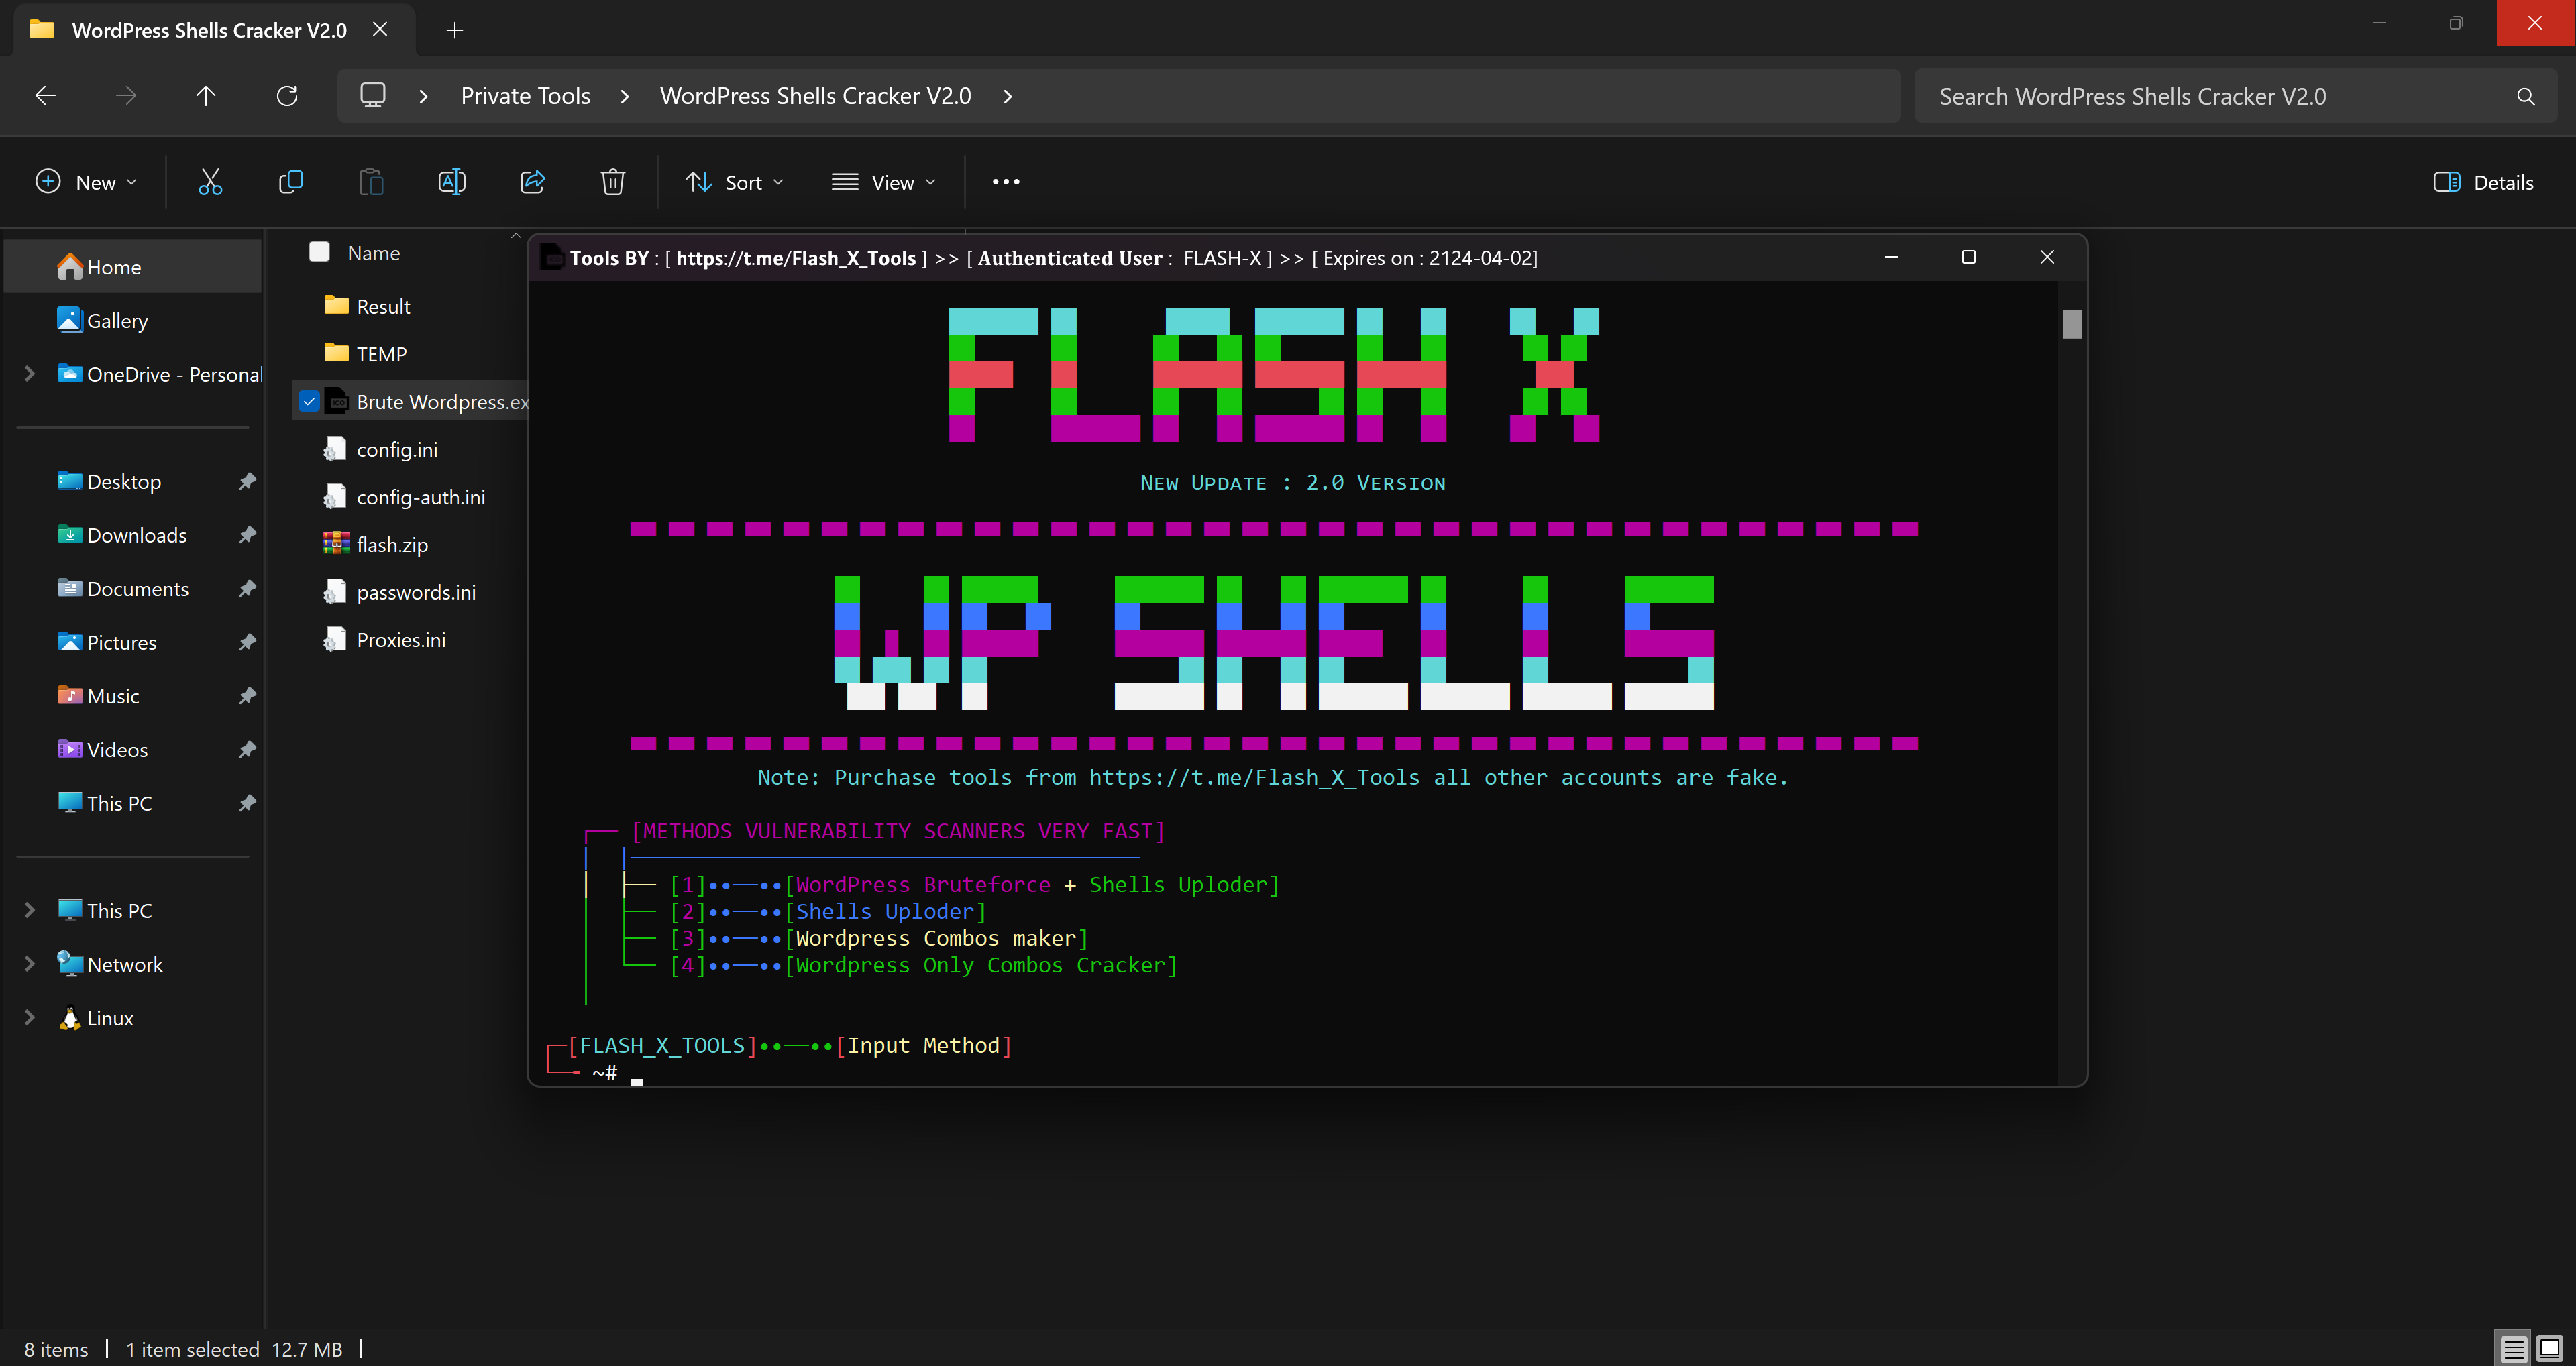Screen dimensions: 2576x1366
Task: Click the Name column header
Action: click(374, 253)
